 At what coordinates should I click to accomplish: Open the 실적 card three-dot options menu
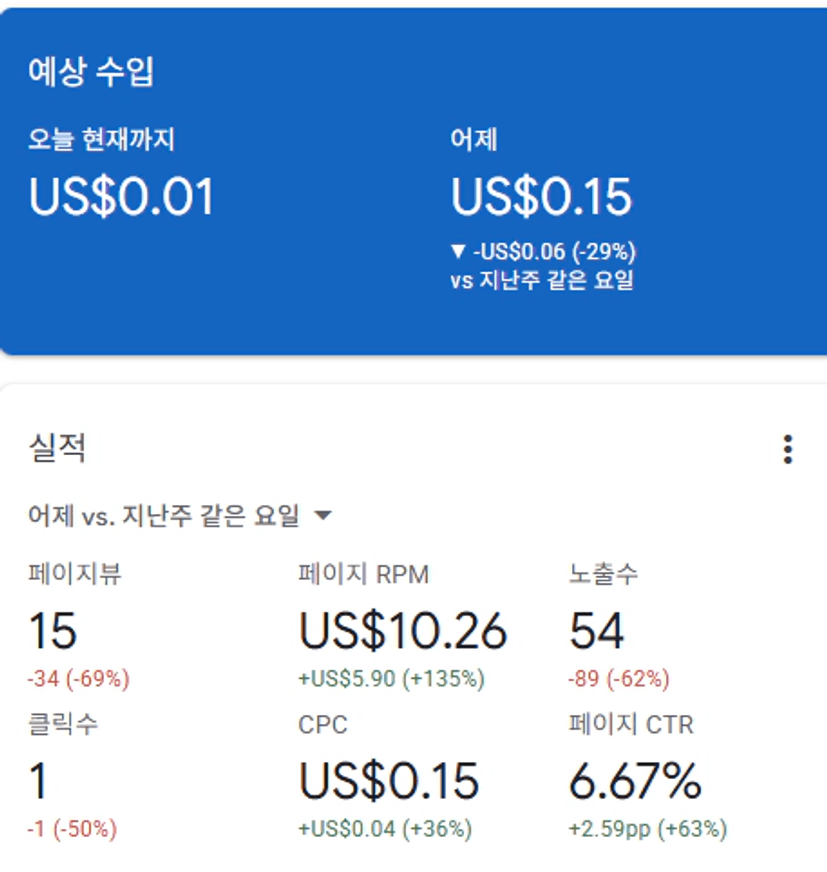(x=788, y=450)
